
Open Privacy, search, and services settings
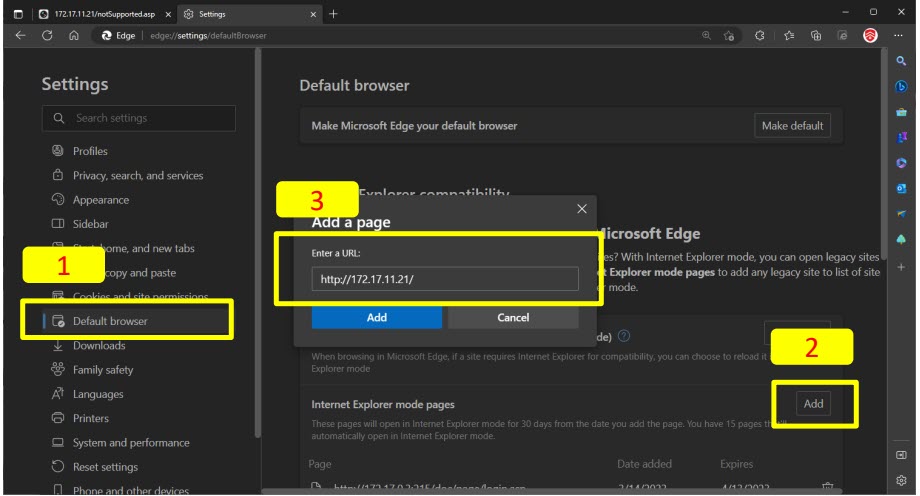[137, 175]
